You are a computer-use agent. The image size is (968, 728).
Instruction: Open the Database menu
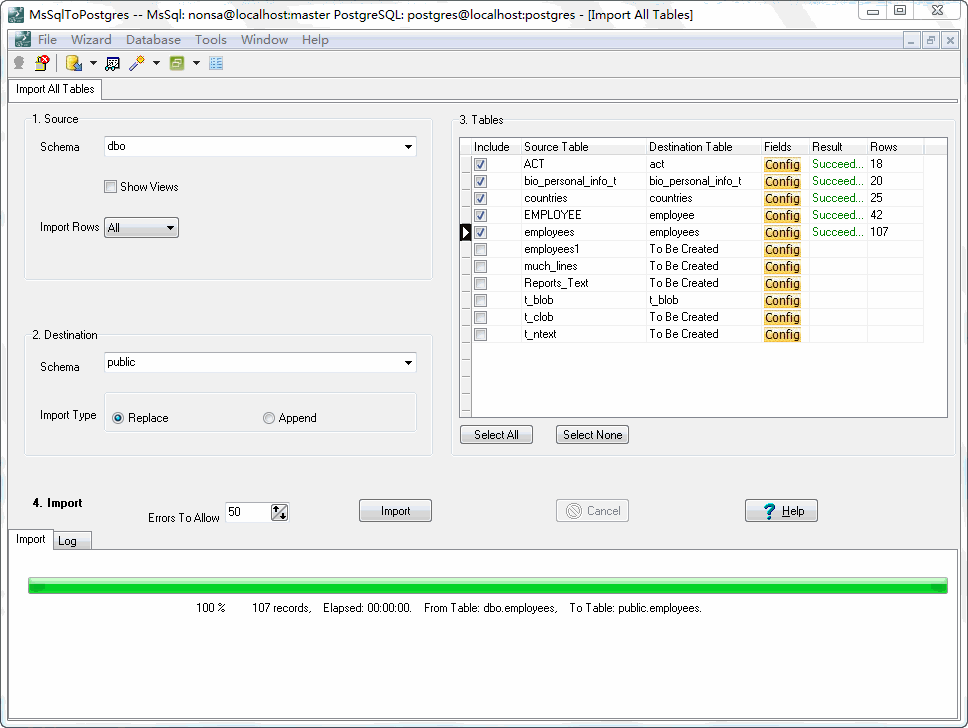153,40
